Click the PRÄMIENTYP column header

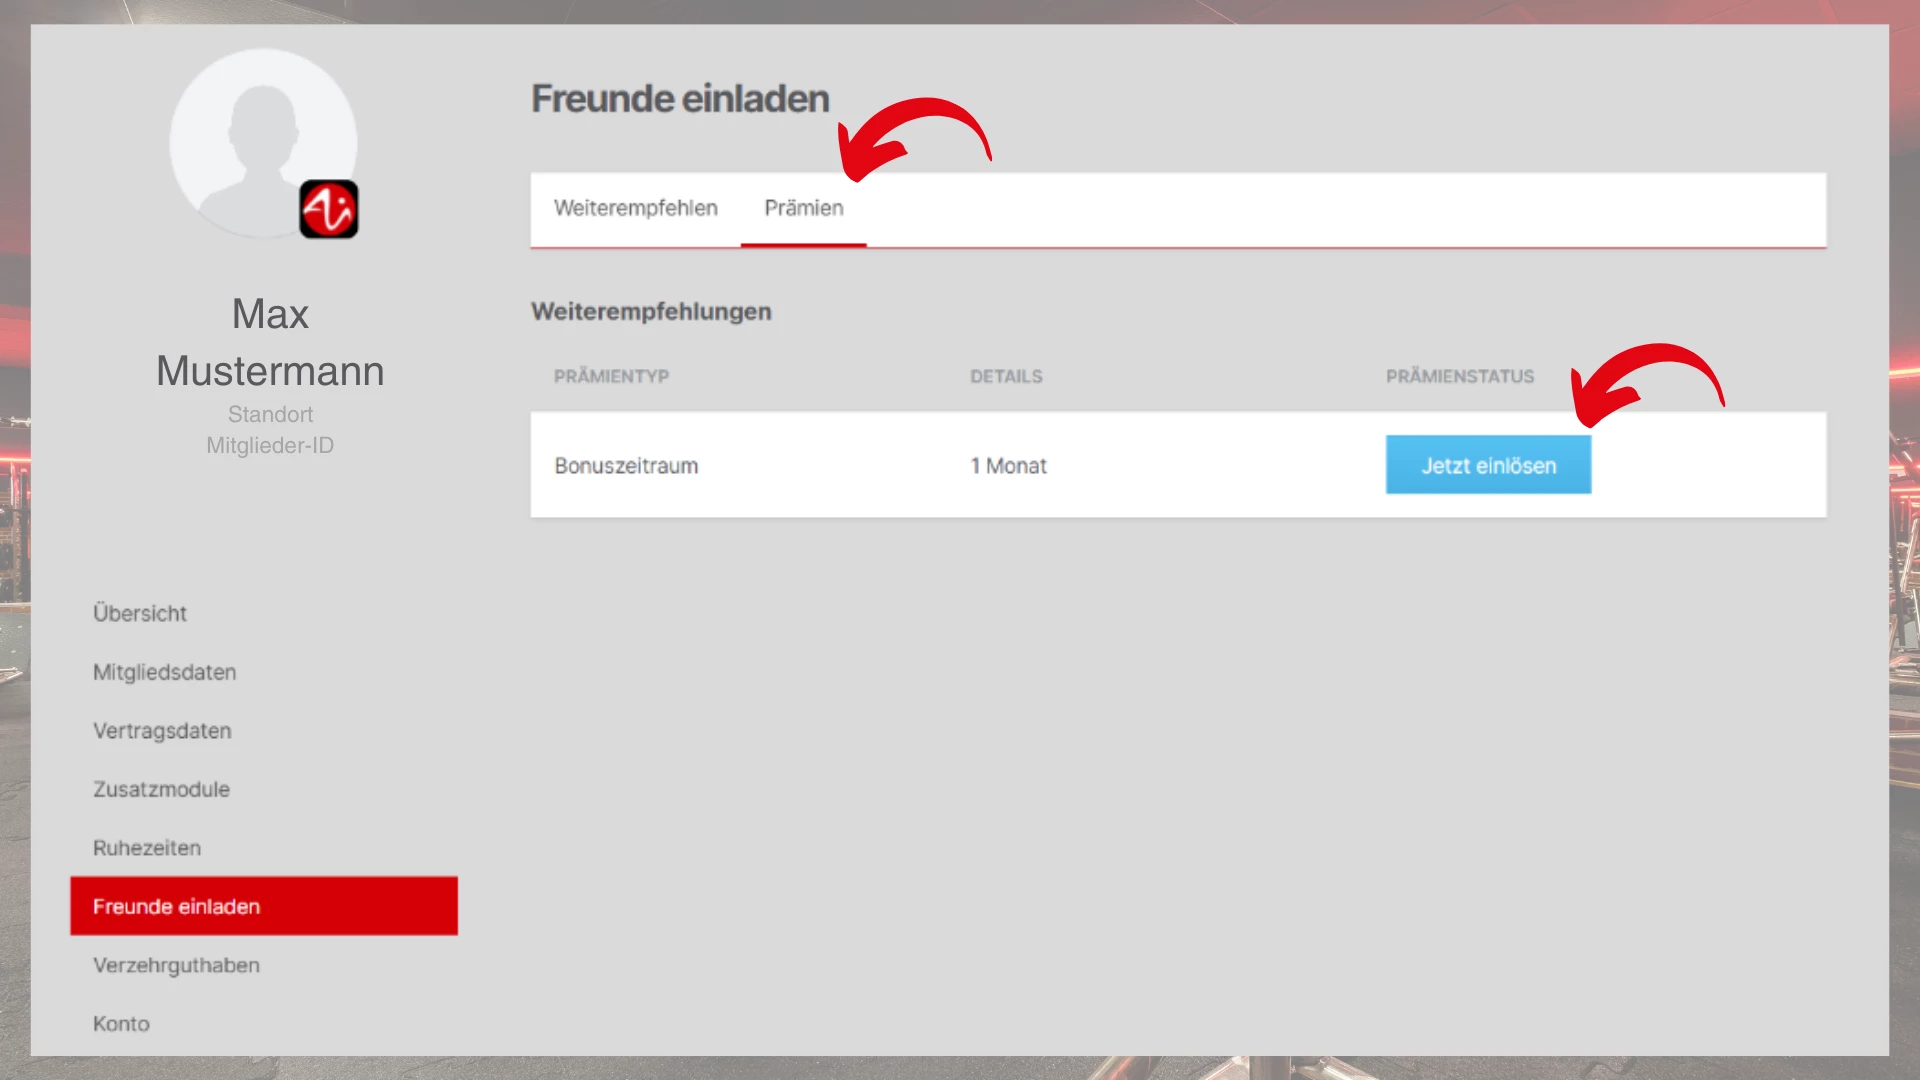tap(611, 376)
